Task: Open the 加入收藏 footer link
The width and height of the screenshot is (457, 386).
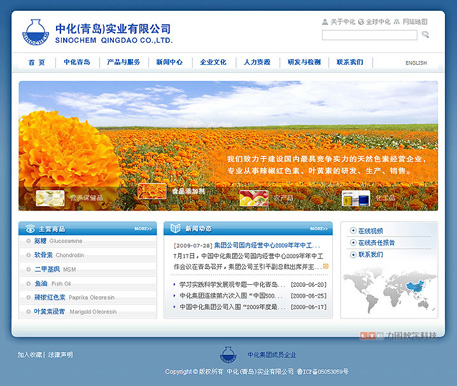Action: pyautogui.click(x=30, y=355)
